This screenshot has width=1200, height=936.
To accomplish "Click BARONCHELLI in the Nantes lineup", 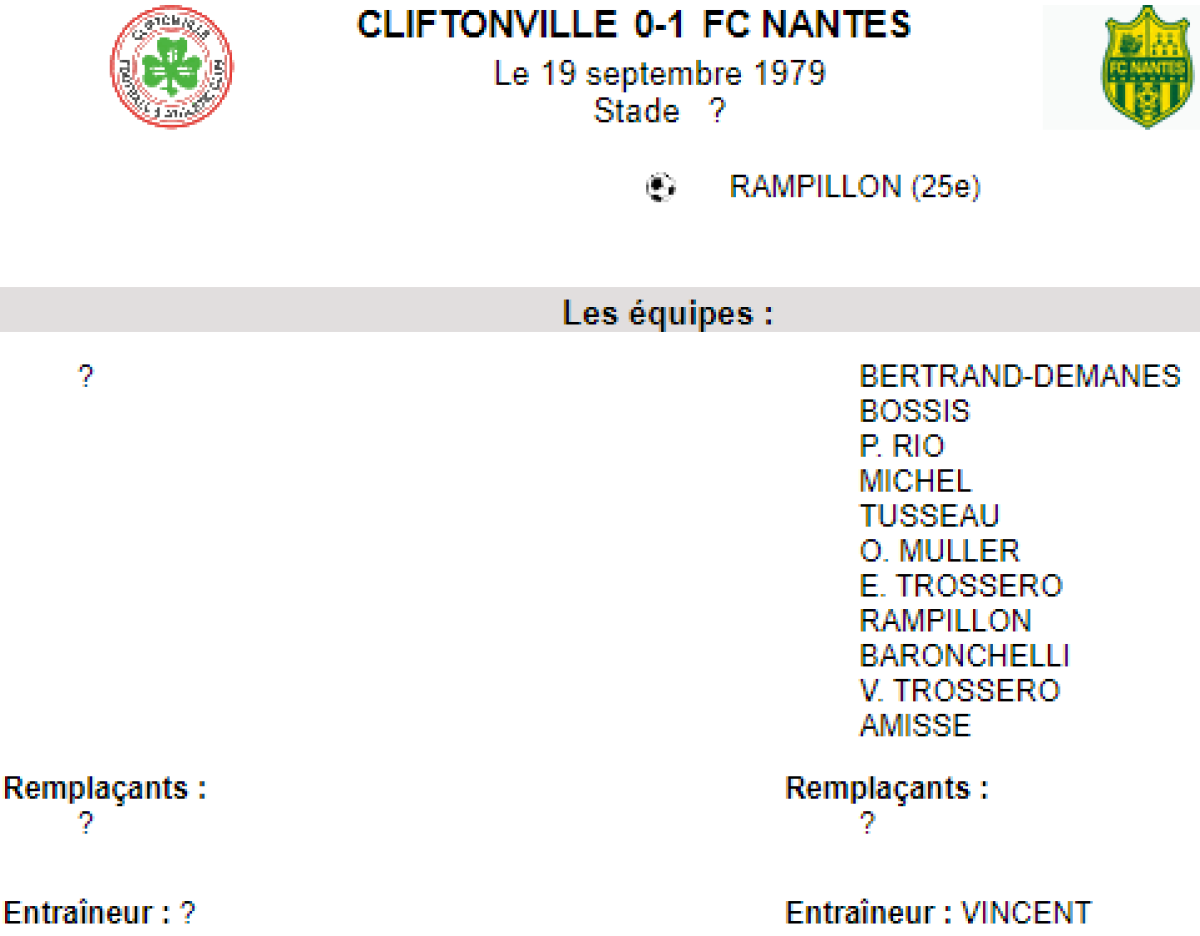I will [x=964, y=656].
